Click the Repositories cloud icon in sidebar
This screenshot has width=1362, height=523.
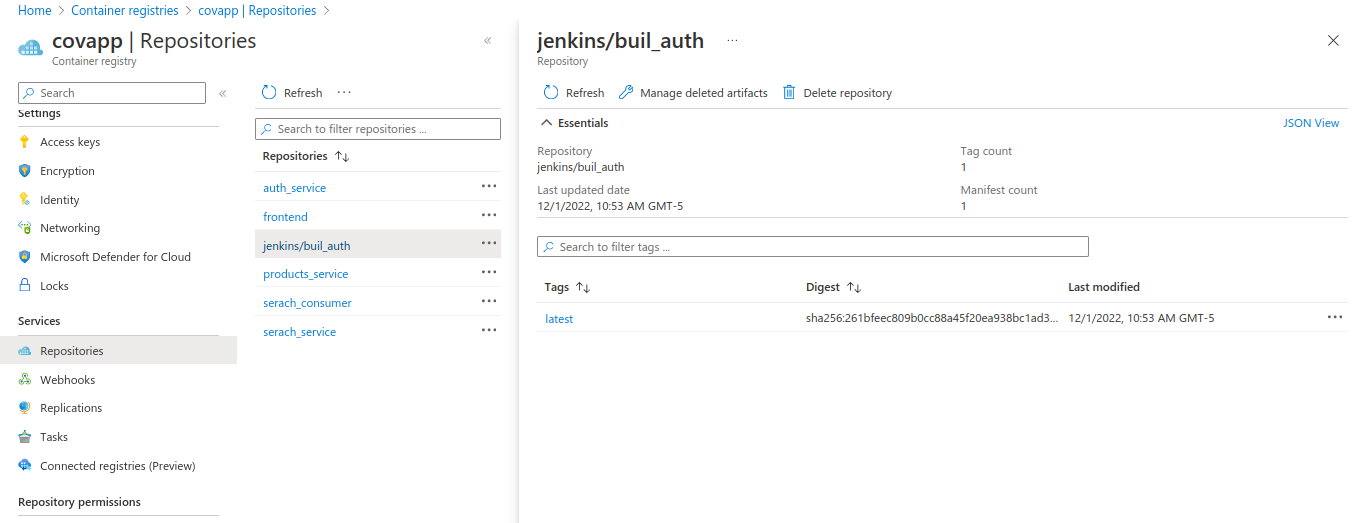[x=25, y=351]
